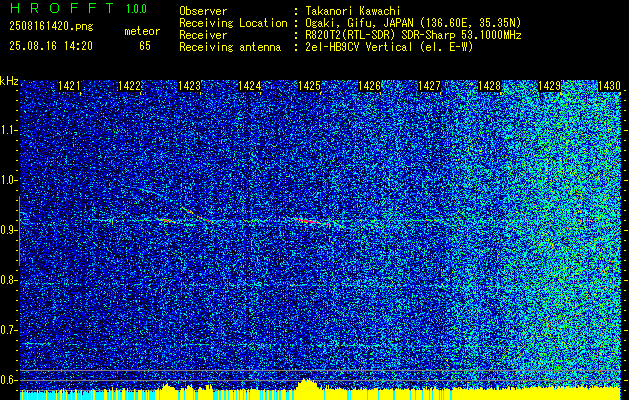Click the 1423 time marker
This screenshot has width=629, height=400.
click(189, 86)
